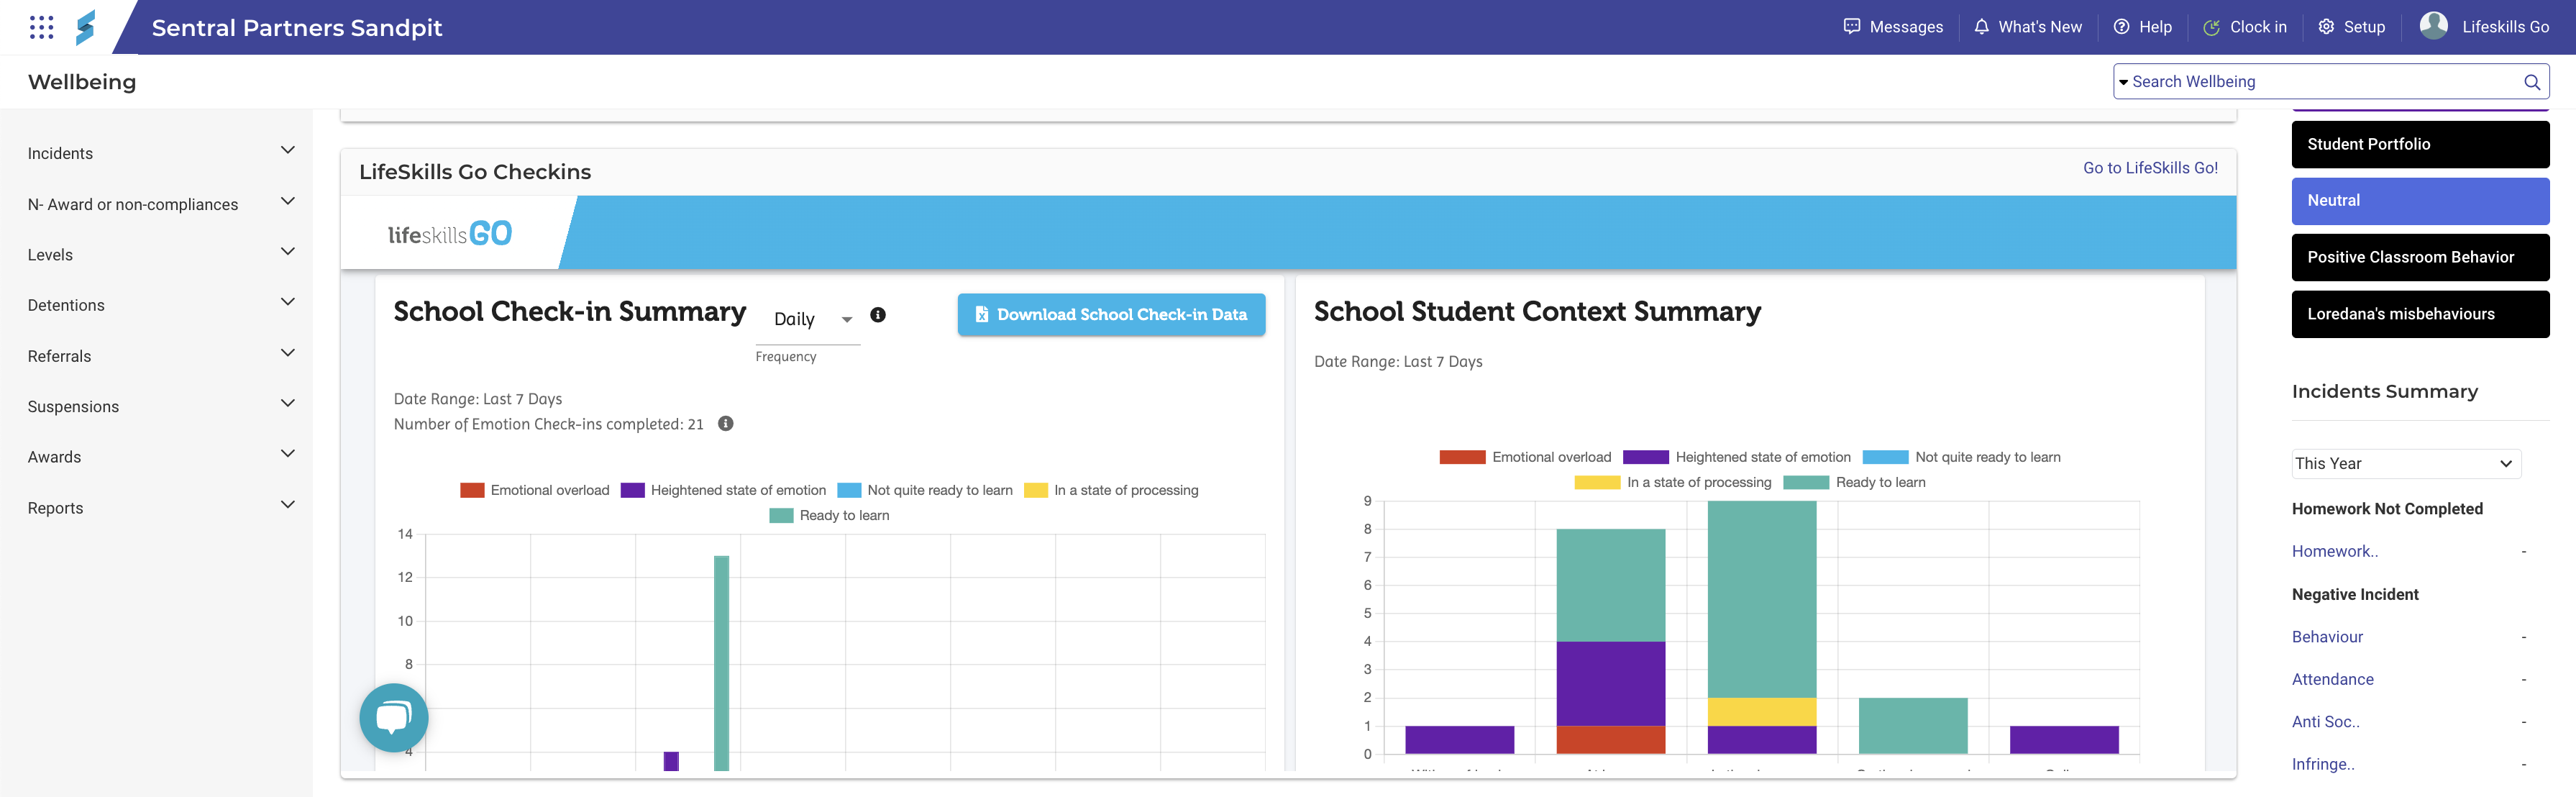This screenshot has height=797, width=2576.
Task: Expand the Reports sidebar menu
Action: click(x=160, y=508)
